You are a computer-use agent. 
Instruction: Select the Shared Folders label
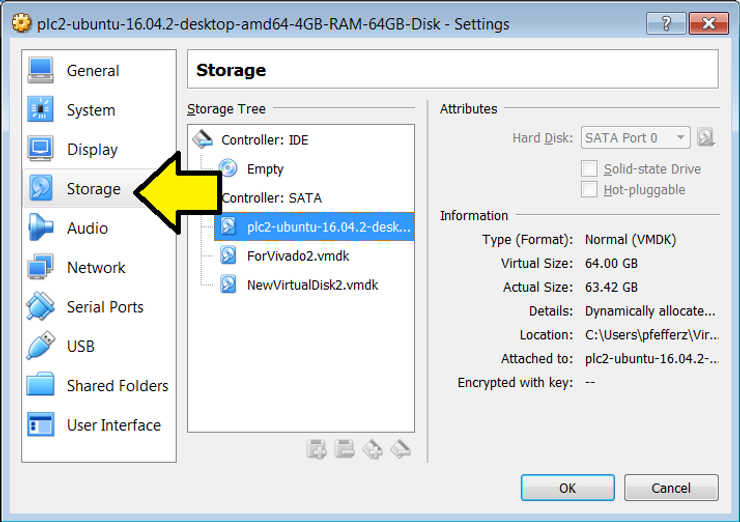[118, 386]
